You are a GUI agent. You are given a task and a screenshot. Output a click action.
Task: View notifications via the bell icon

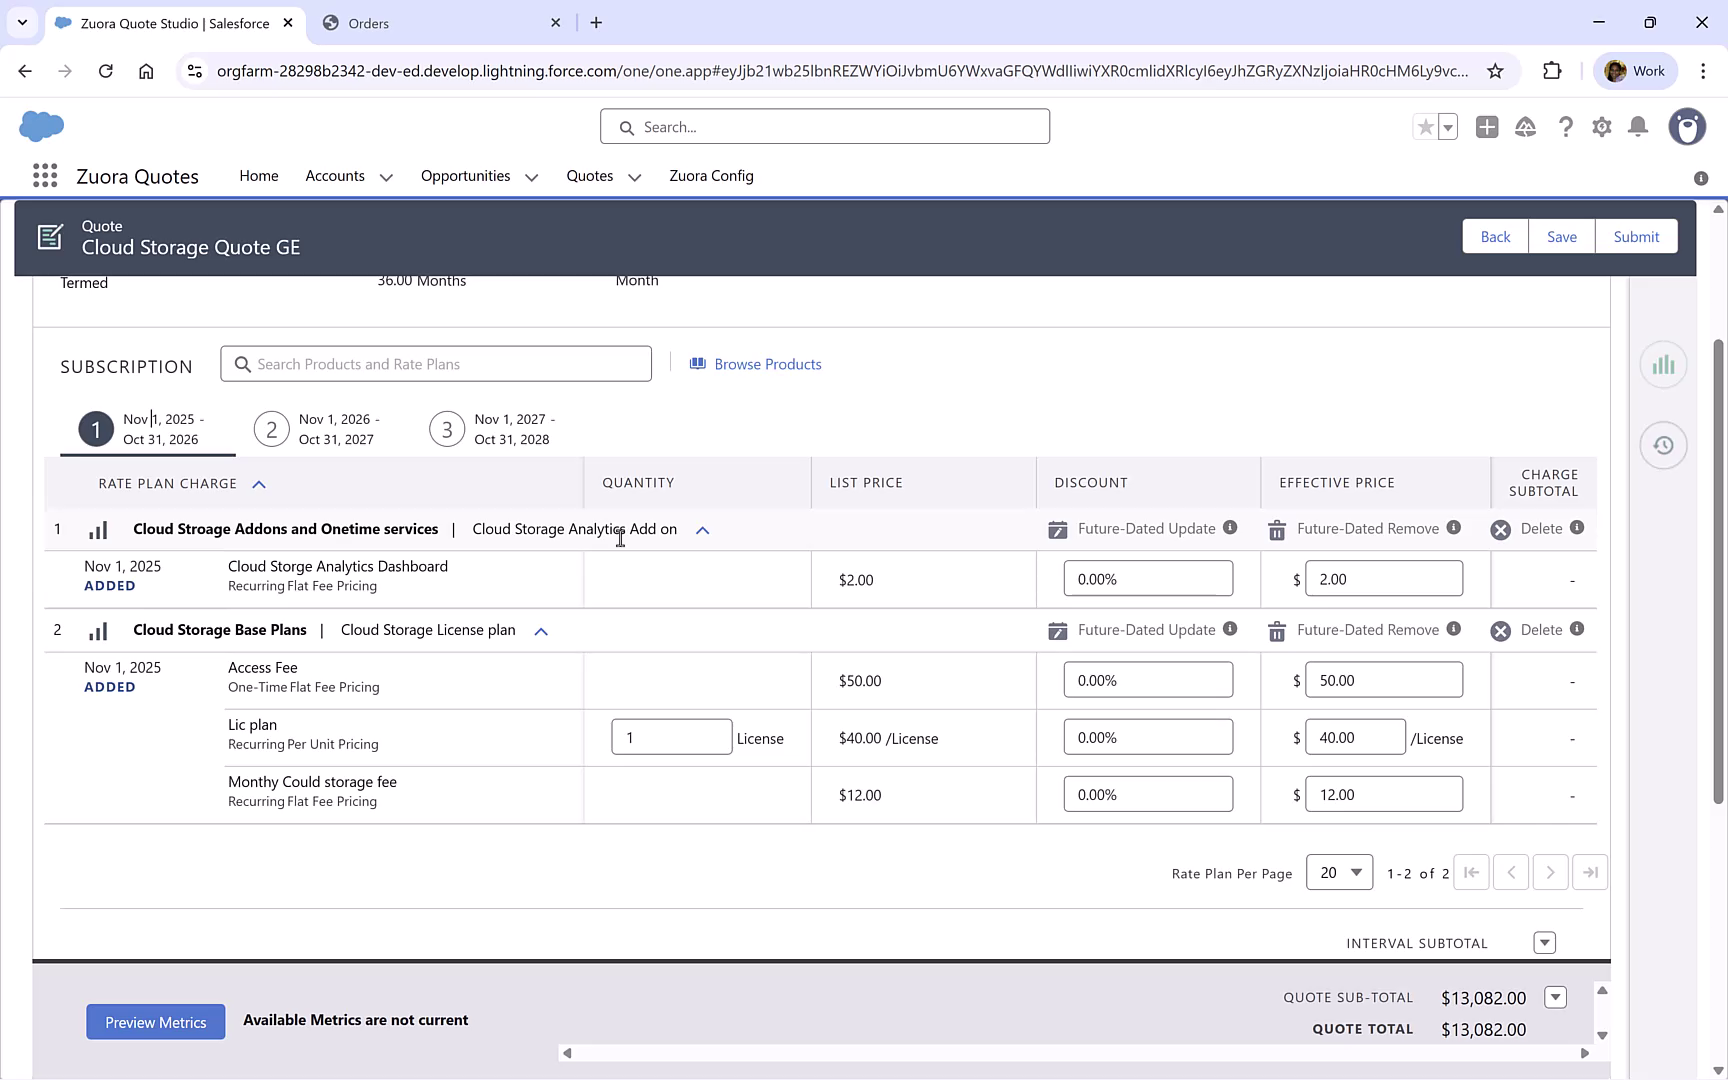(1638, 127)
